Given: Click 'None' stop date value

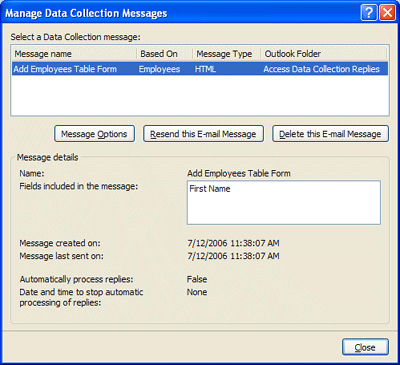Looking at the screenshot, I should click(197, 292).
